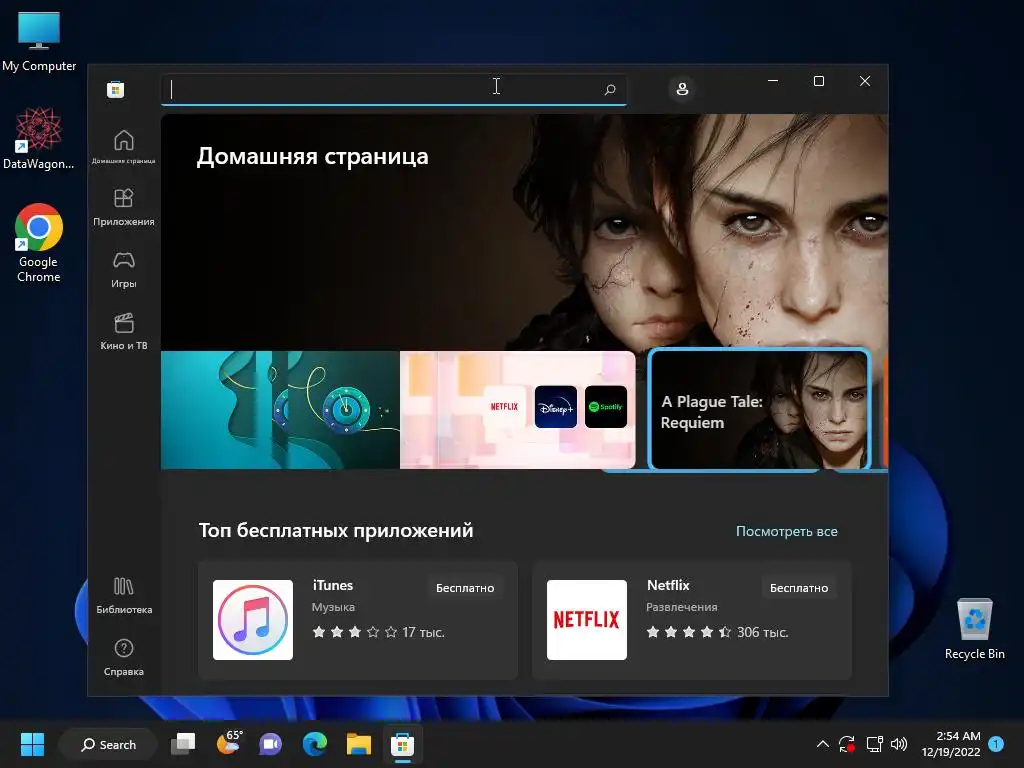
Task: Click the iTunes star rating 17 тыс.
Action: click(378, 632)
